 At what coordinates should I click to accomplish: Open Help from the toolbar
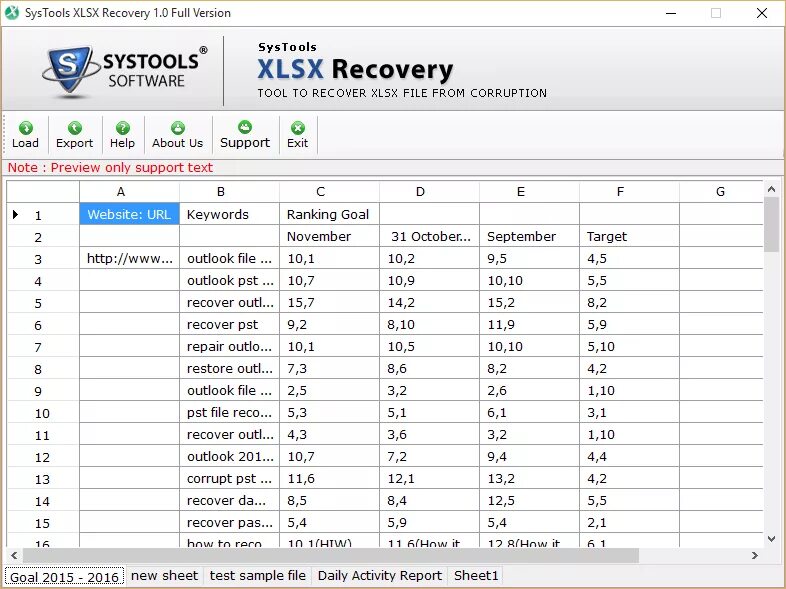122,135
